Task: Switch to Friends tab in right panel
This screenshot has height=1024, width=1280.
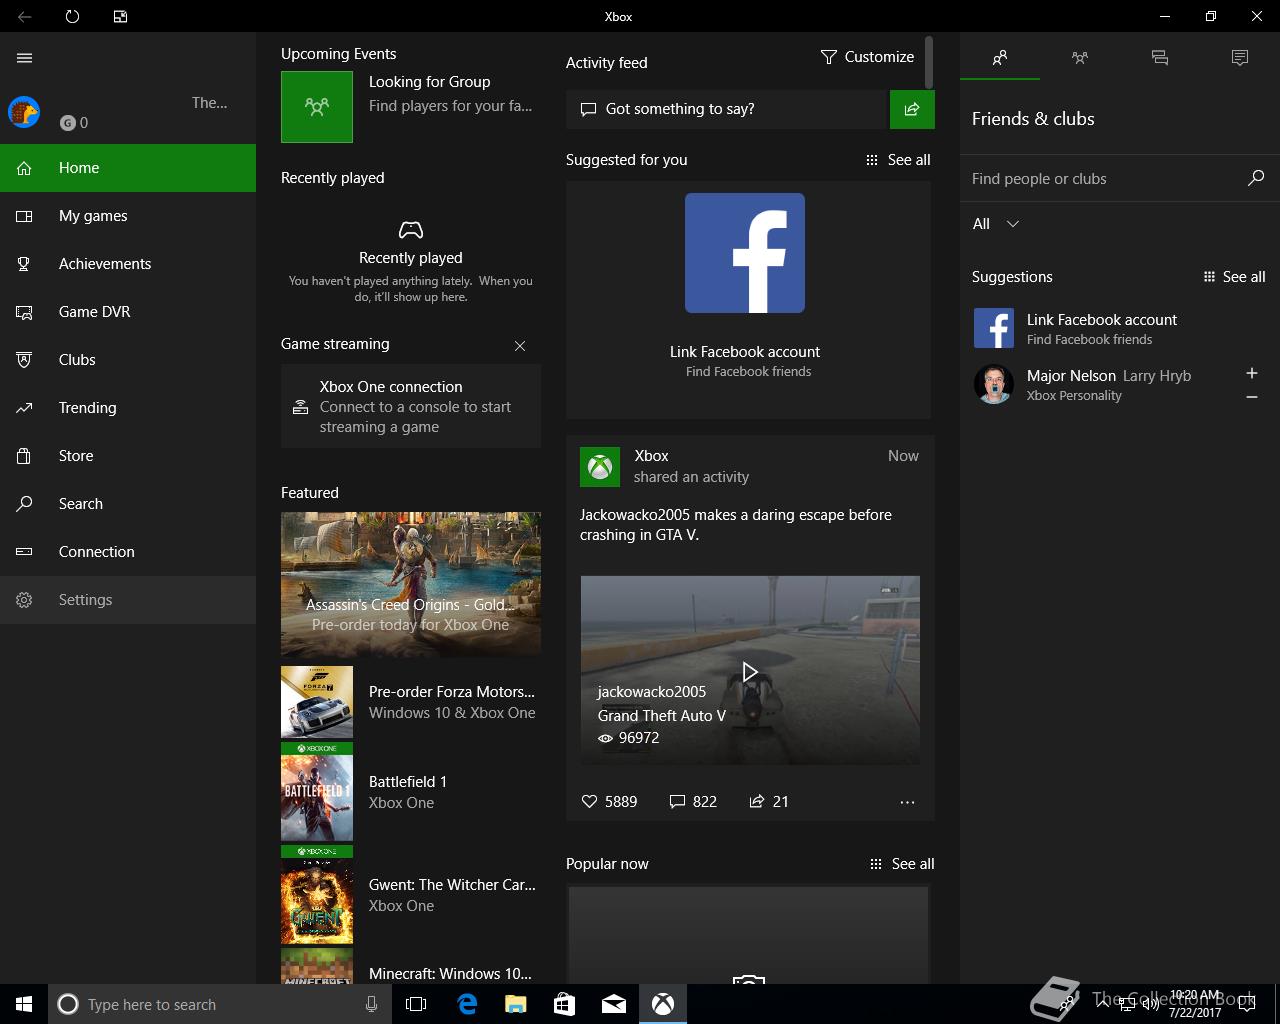Action: click(1000, 58)
